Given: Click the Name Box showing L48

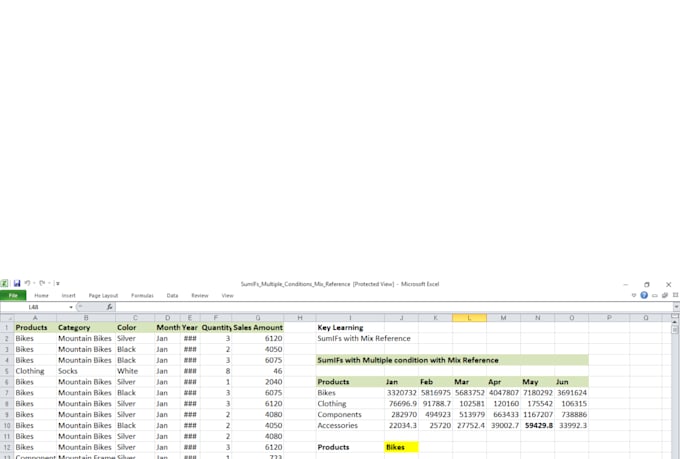Looking at the screenshot, I should [x=34, y=307].
